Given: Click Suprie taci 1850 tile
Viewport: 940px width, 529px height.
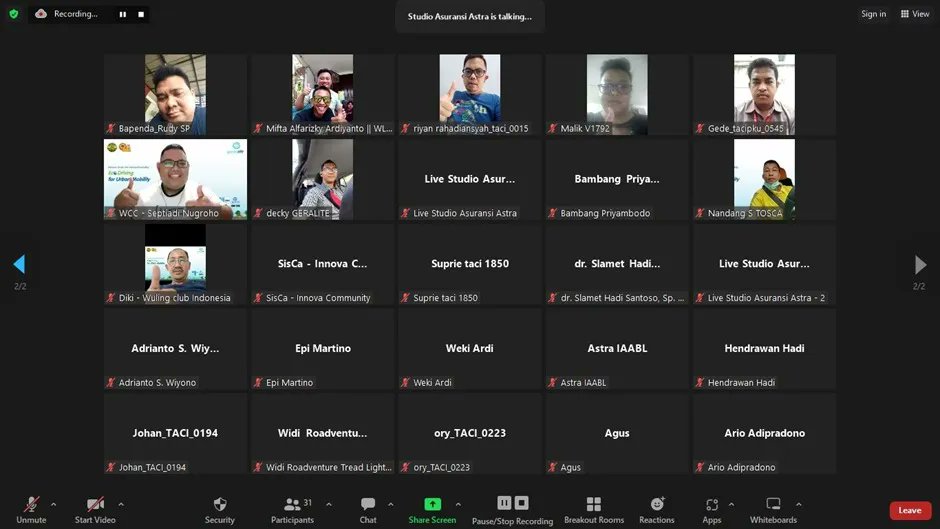Looking at the screenshot, I should click(x=470, y=264).
